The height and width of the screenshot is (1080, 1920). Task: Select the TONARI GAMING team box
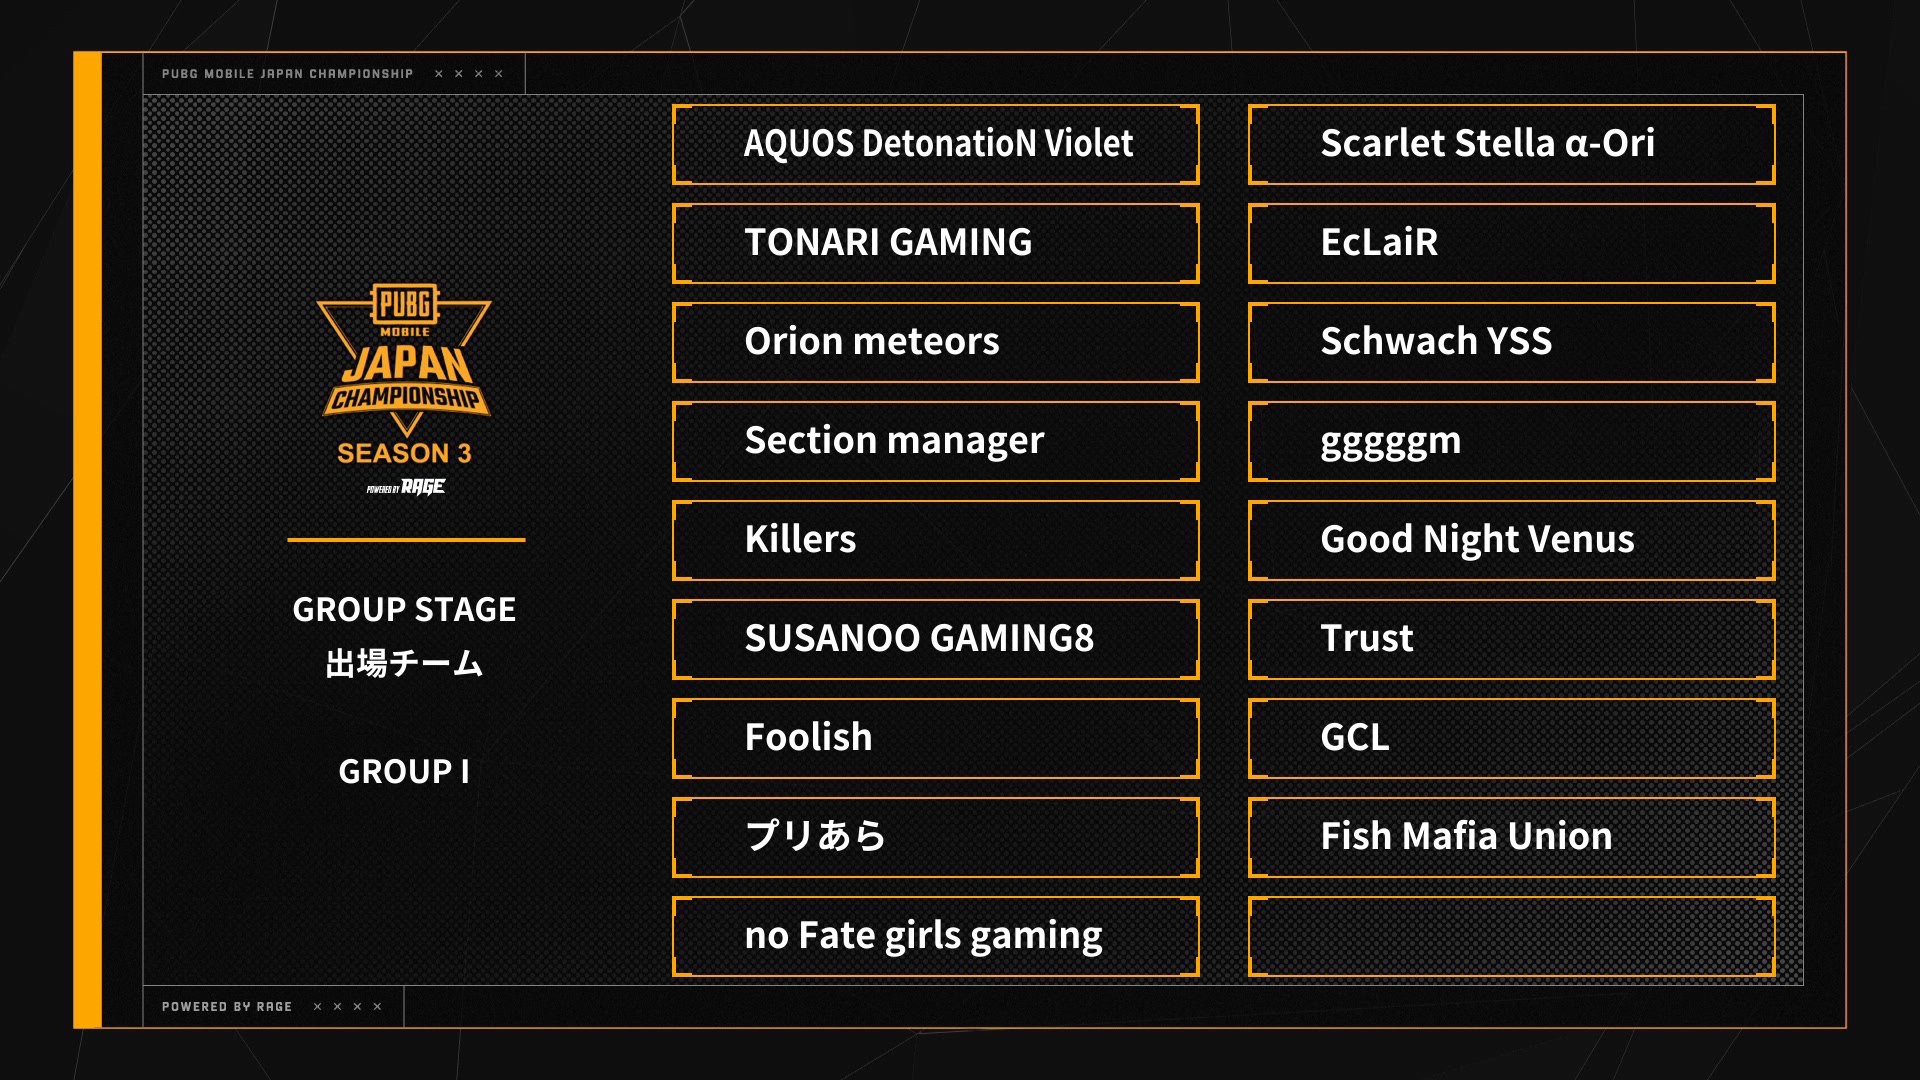[935, 243]
